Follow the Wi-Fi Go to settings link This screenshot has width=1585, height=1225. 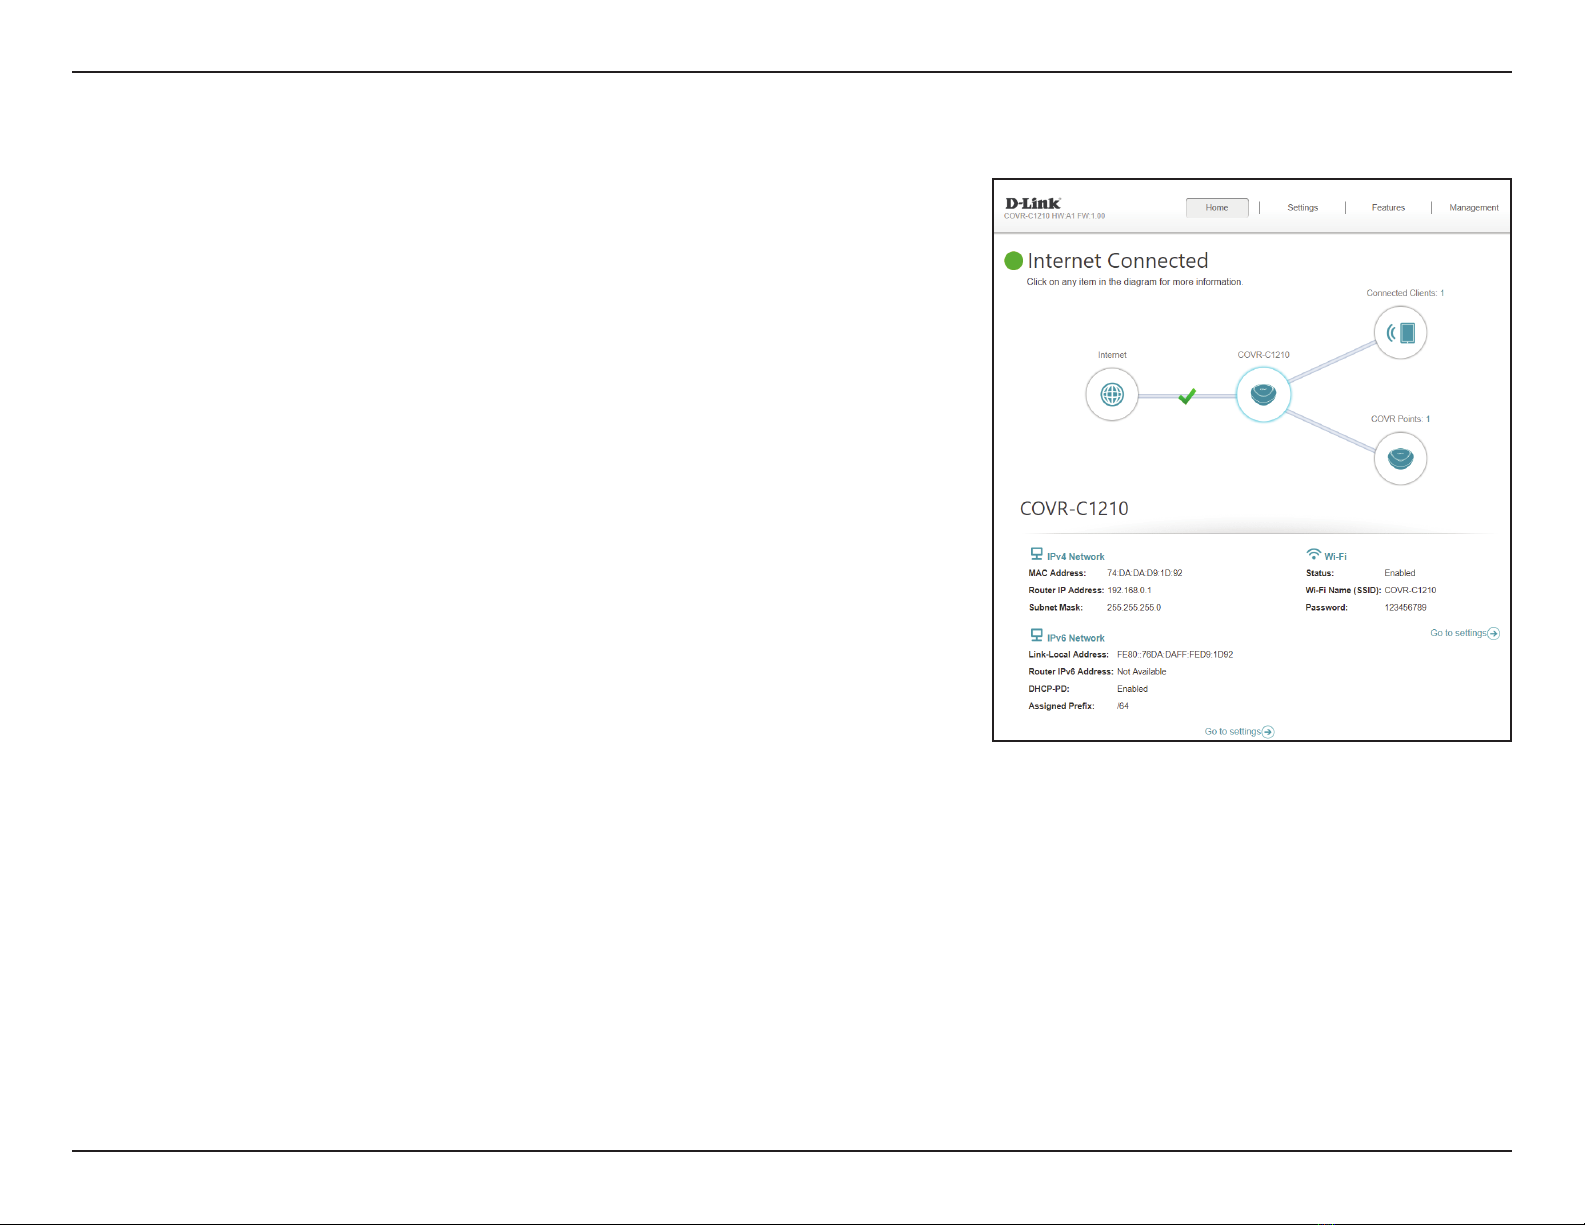pyautogui.click(x=1458, y=633)
